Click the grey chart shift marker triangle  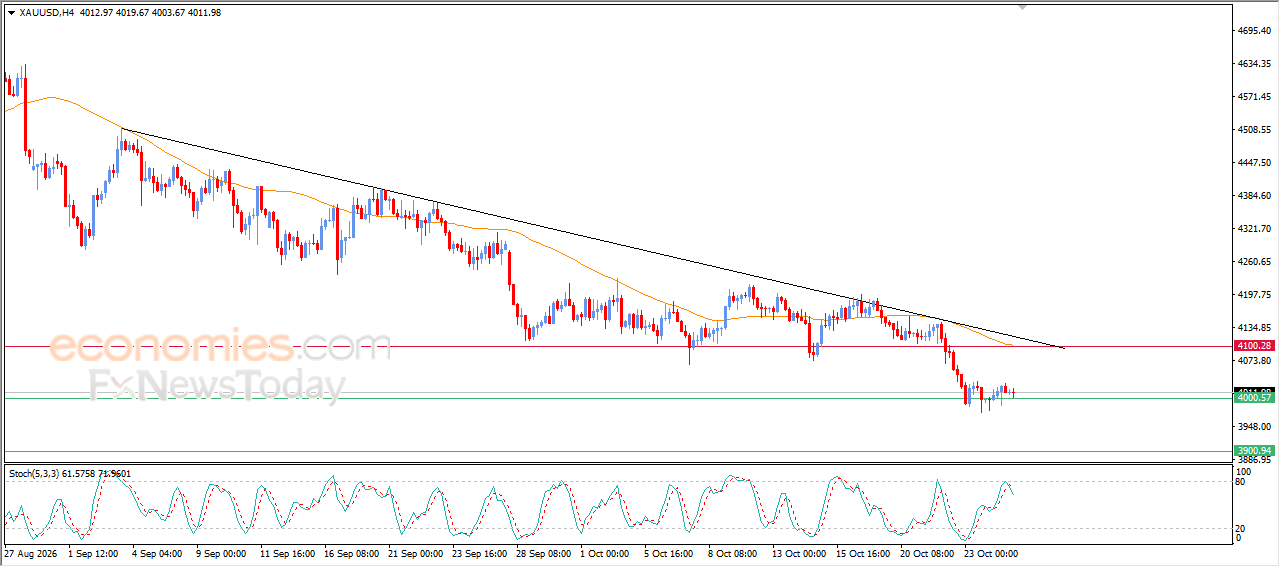[x=1022, y=7]
